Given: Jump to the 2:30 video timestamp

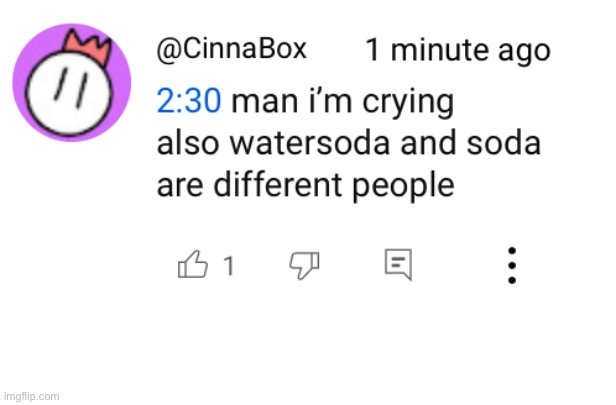Looking at the screenshot, I should tap(189, 101).
